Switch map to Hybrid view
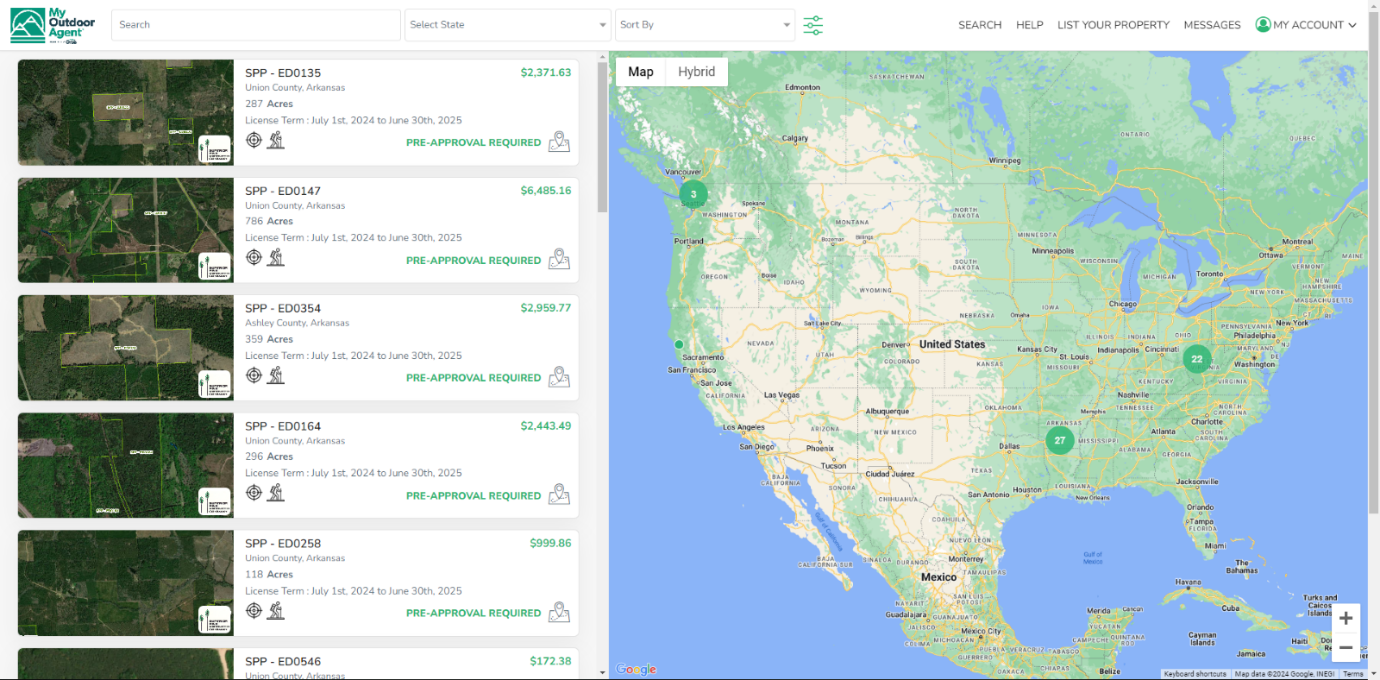This screenshot has width=1380, height=680. [696, 72]
